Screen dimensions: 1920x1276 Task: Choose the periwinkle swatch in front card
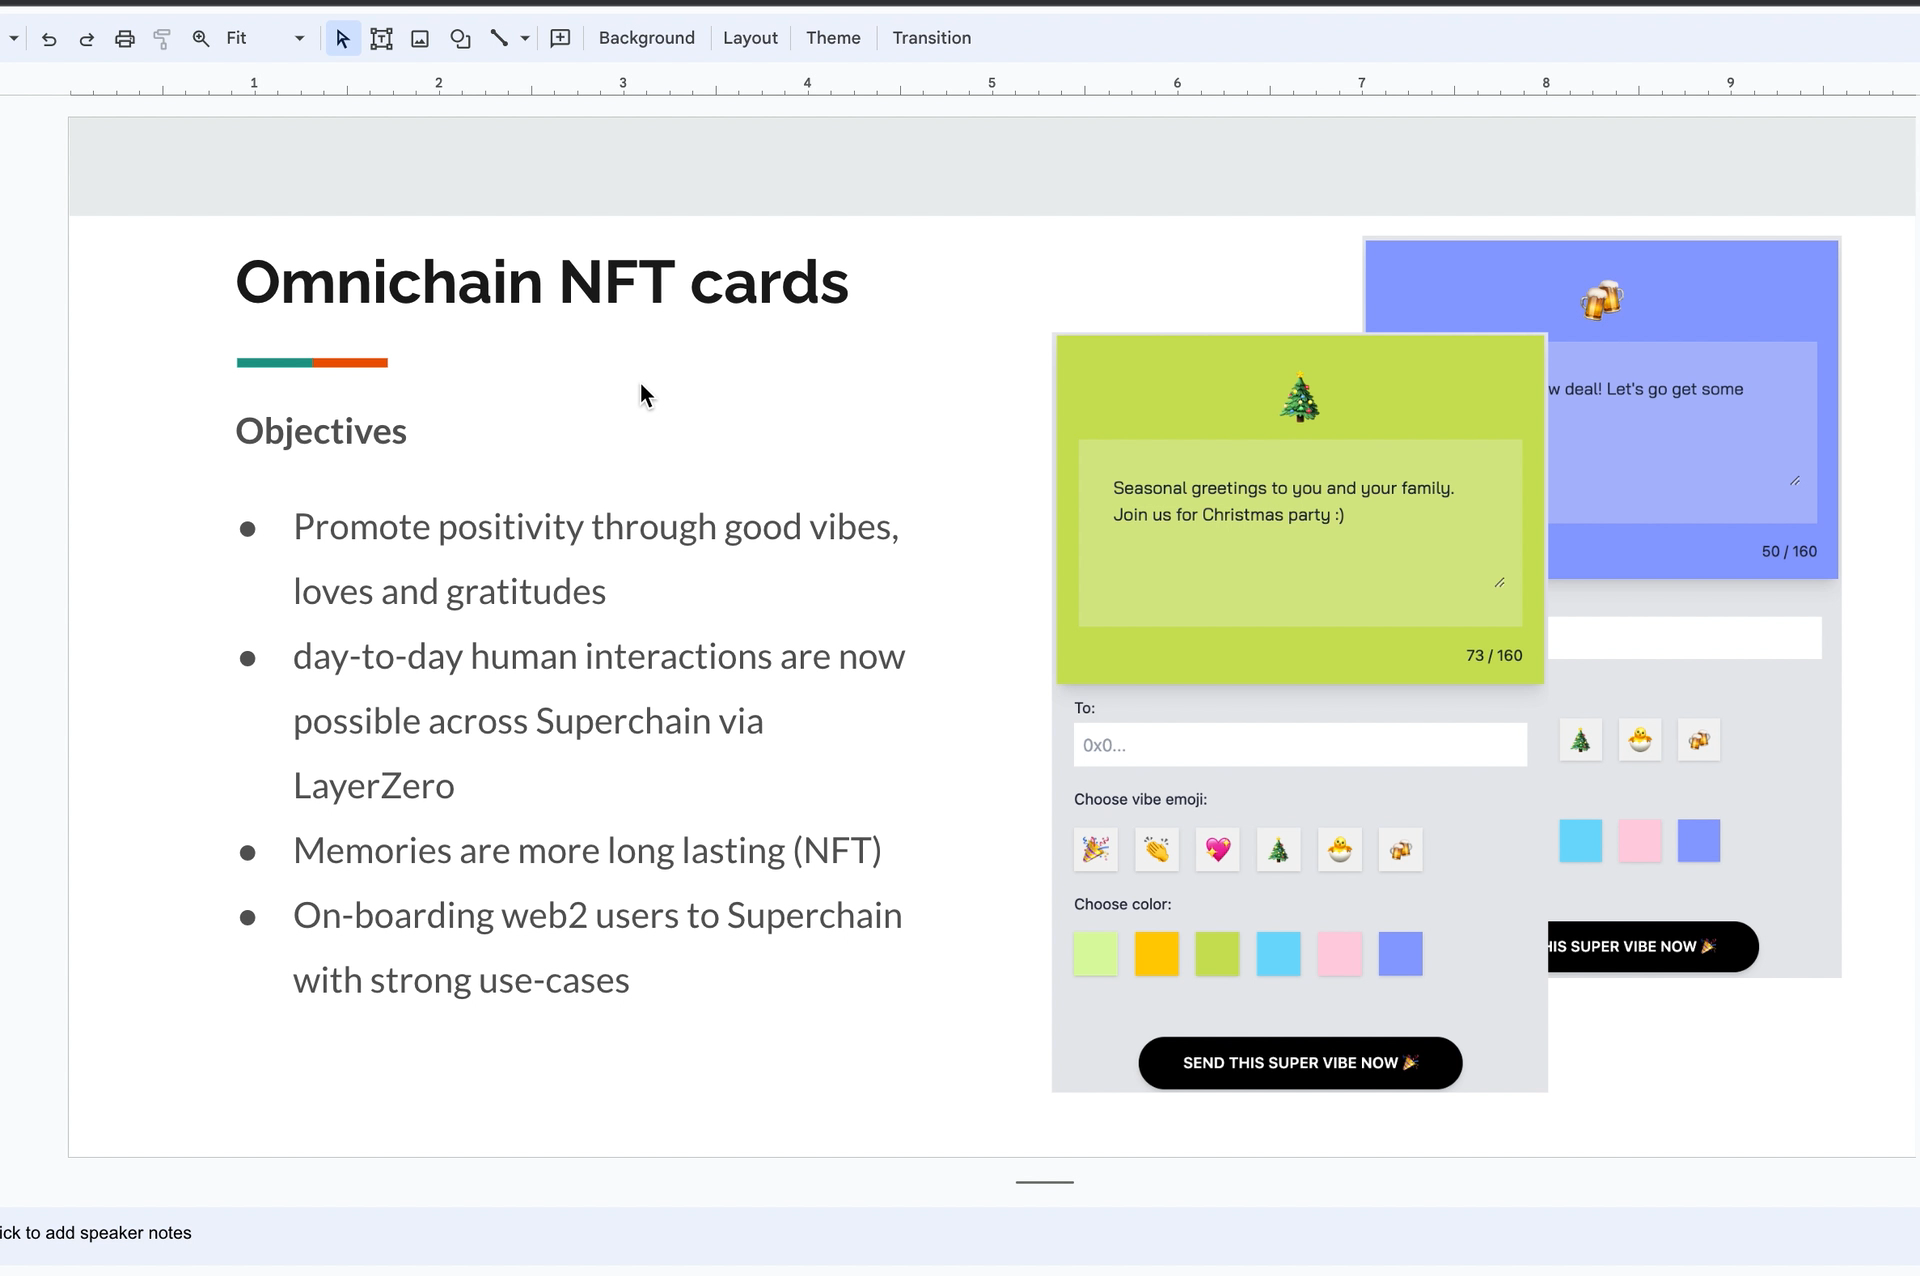tap(1401, 954)
